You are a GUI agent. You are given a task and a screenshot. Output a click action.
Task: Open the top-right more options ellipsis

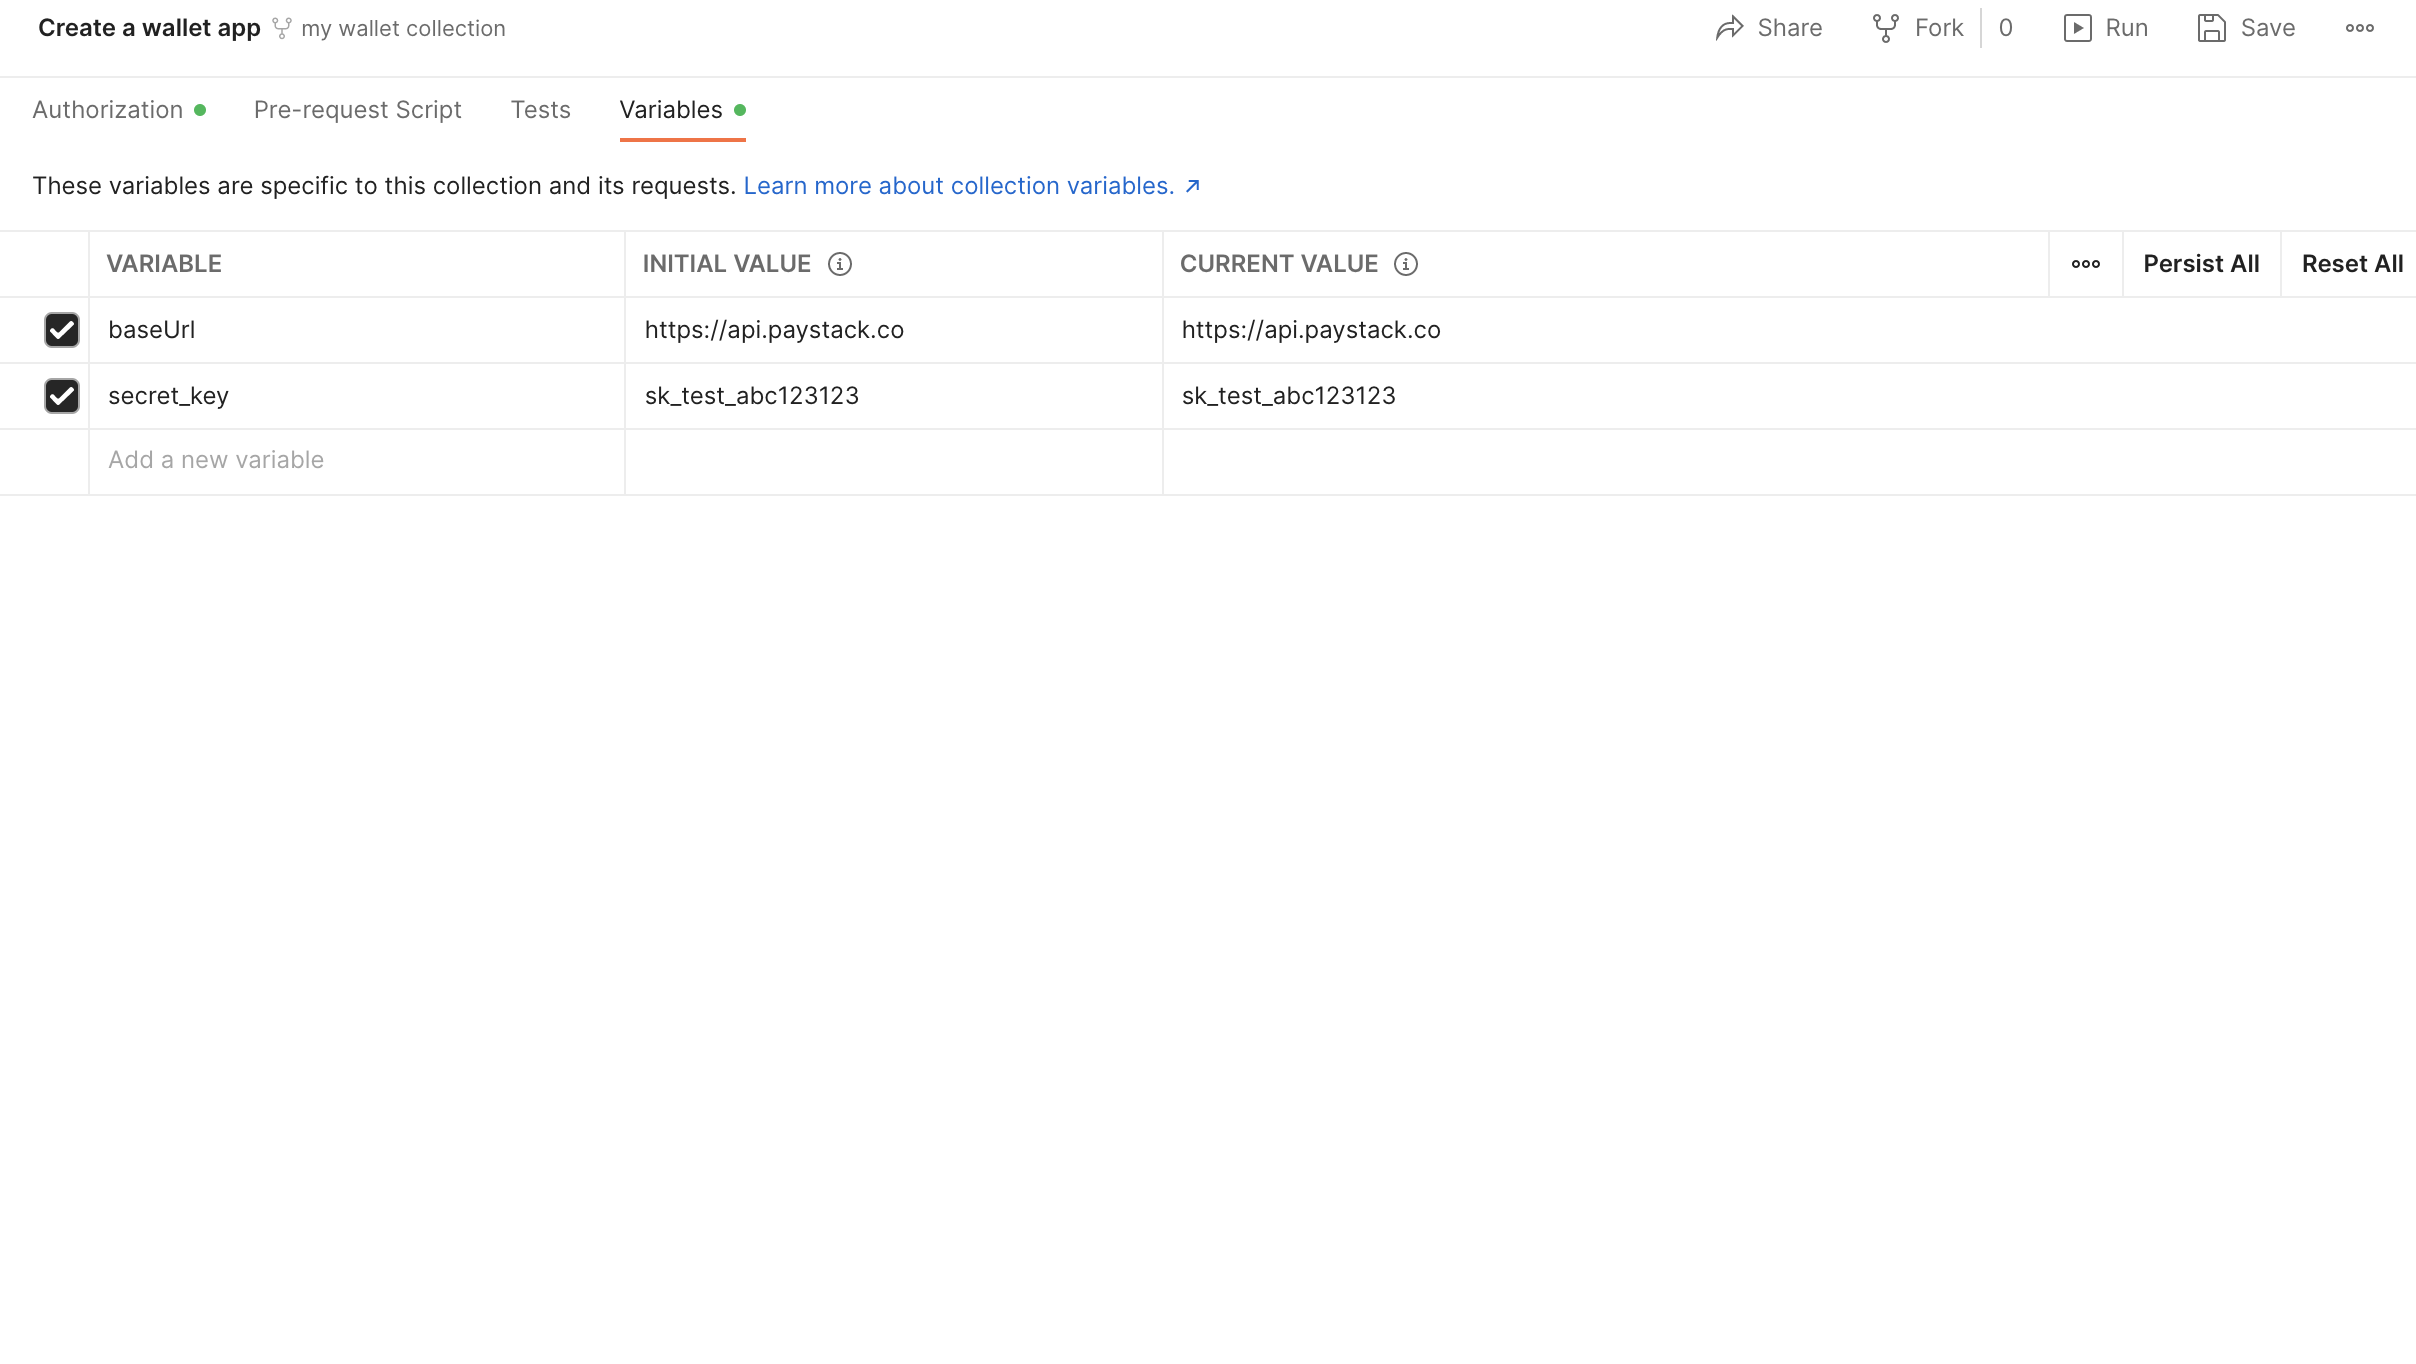2359,28
